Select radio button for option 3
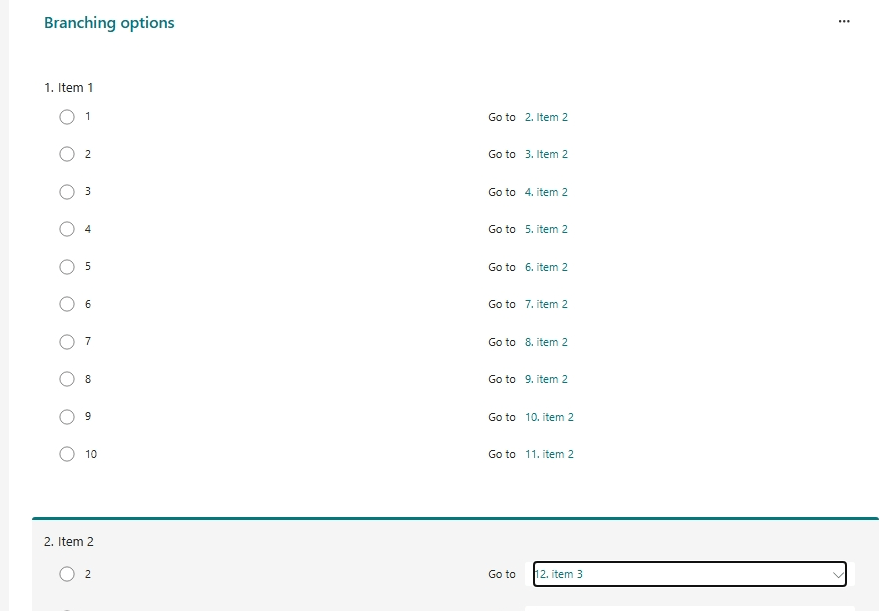Screen dimensions: 885x611 click(67, 191)
